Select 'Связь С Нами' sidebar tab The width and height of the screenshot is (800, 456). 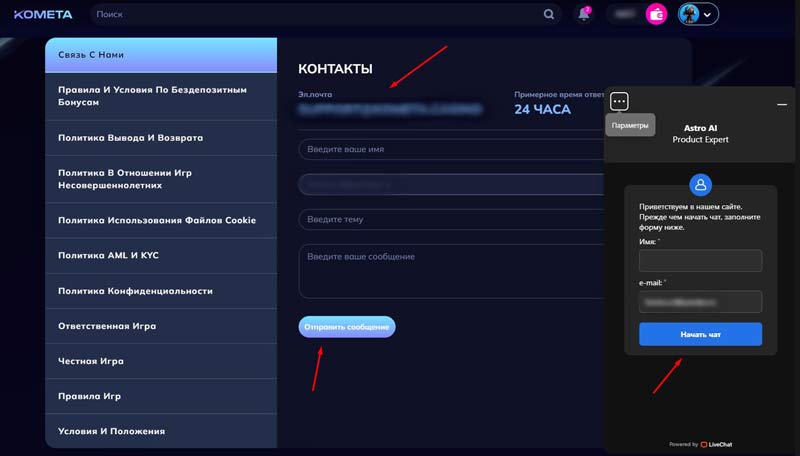point(160,55)
